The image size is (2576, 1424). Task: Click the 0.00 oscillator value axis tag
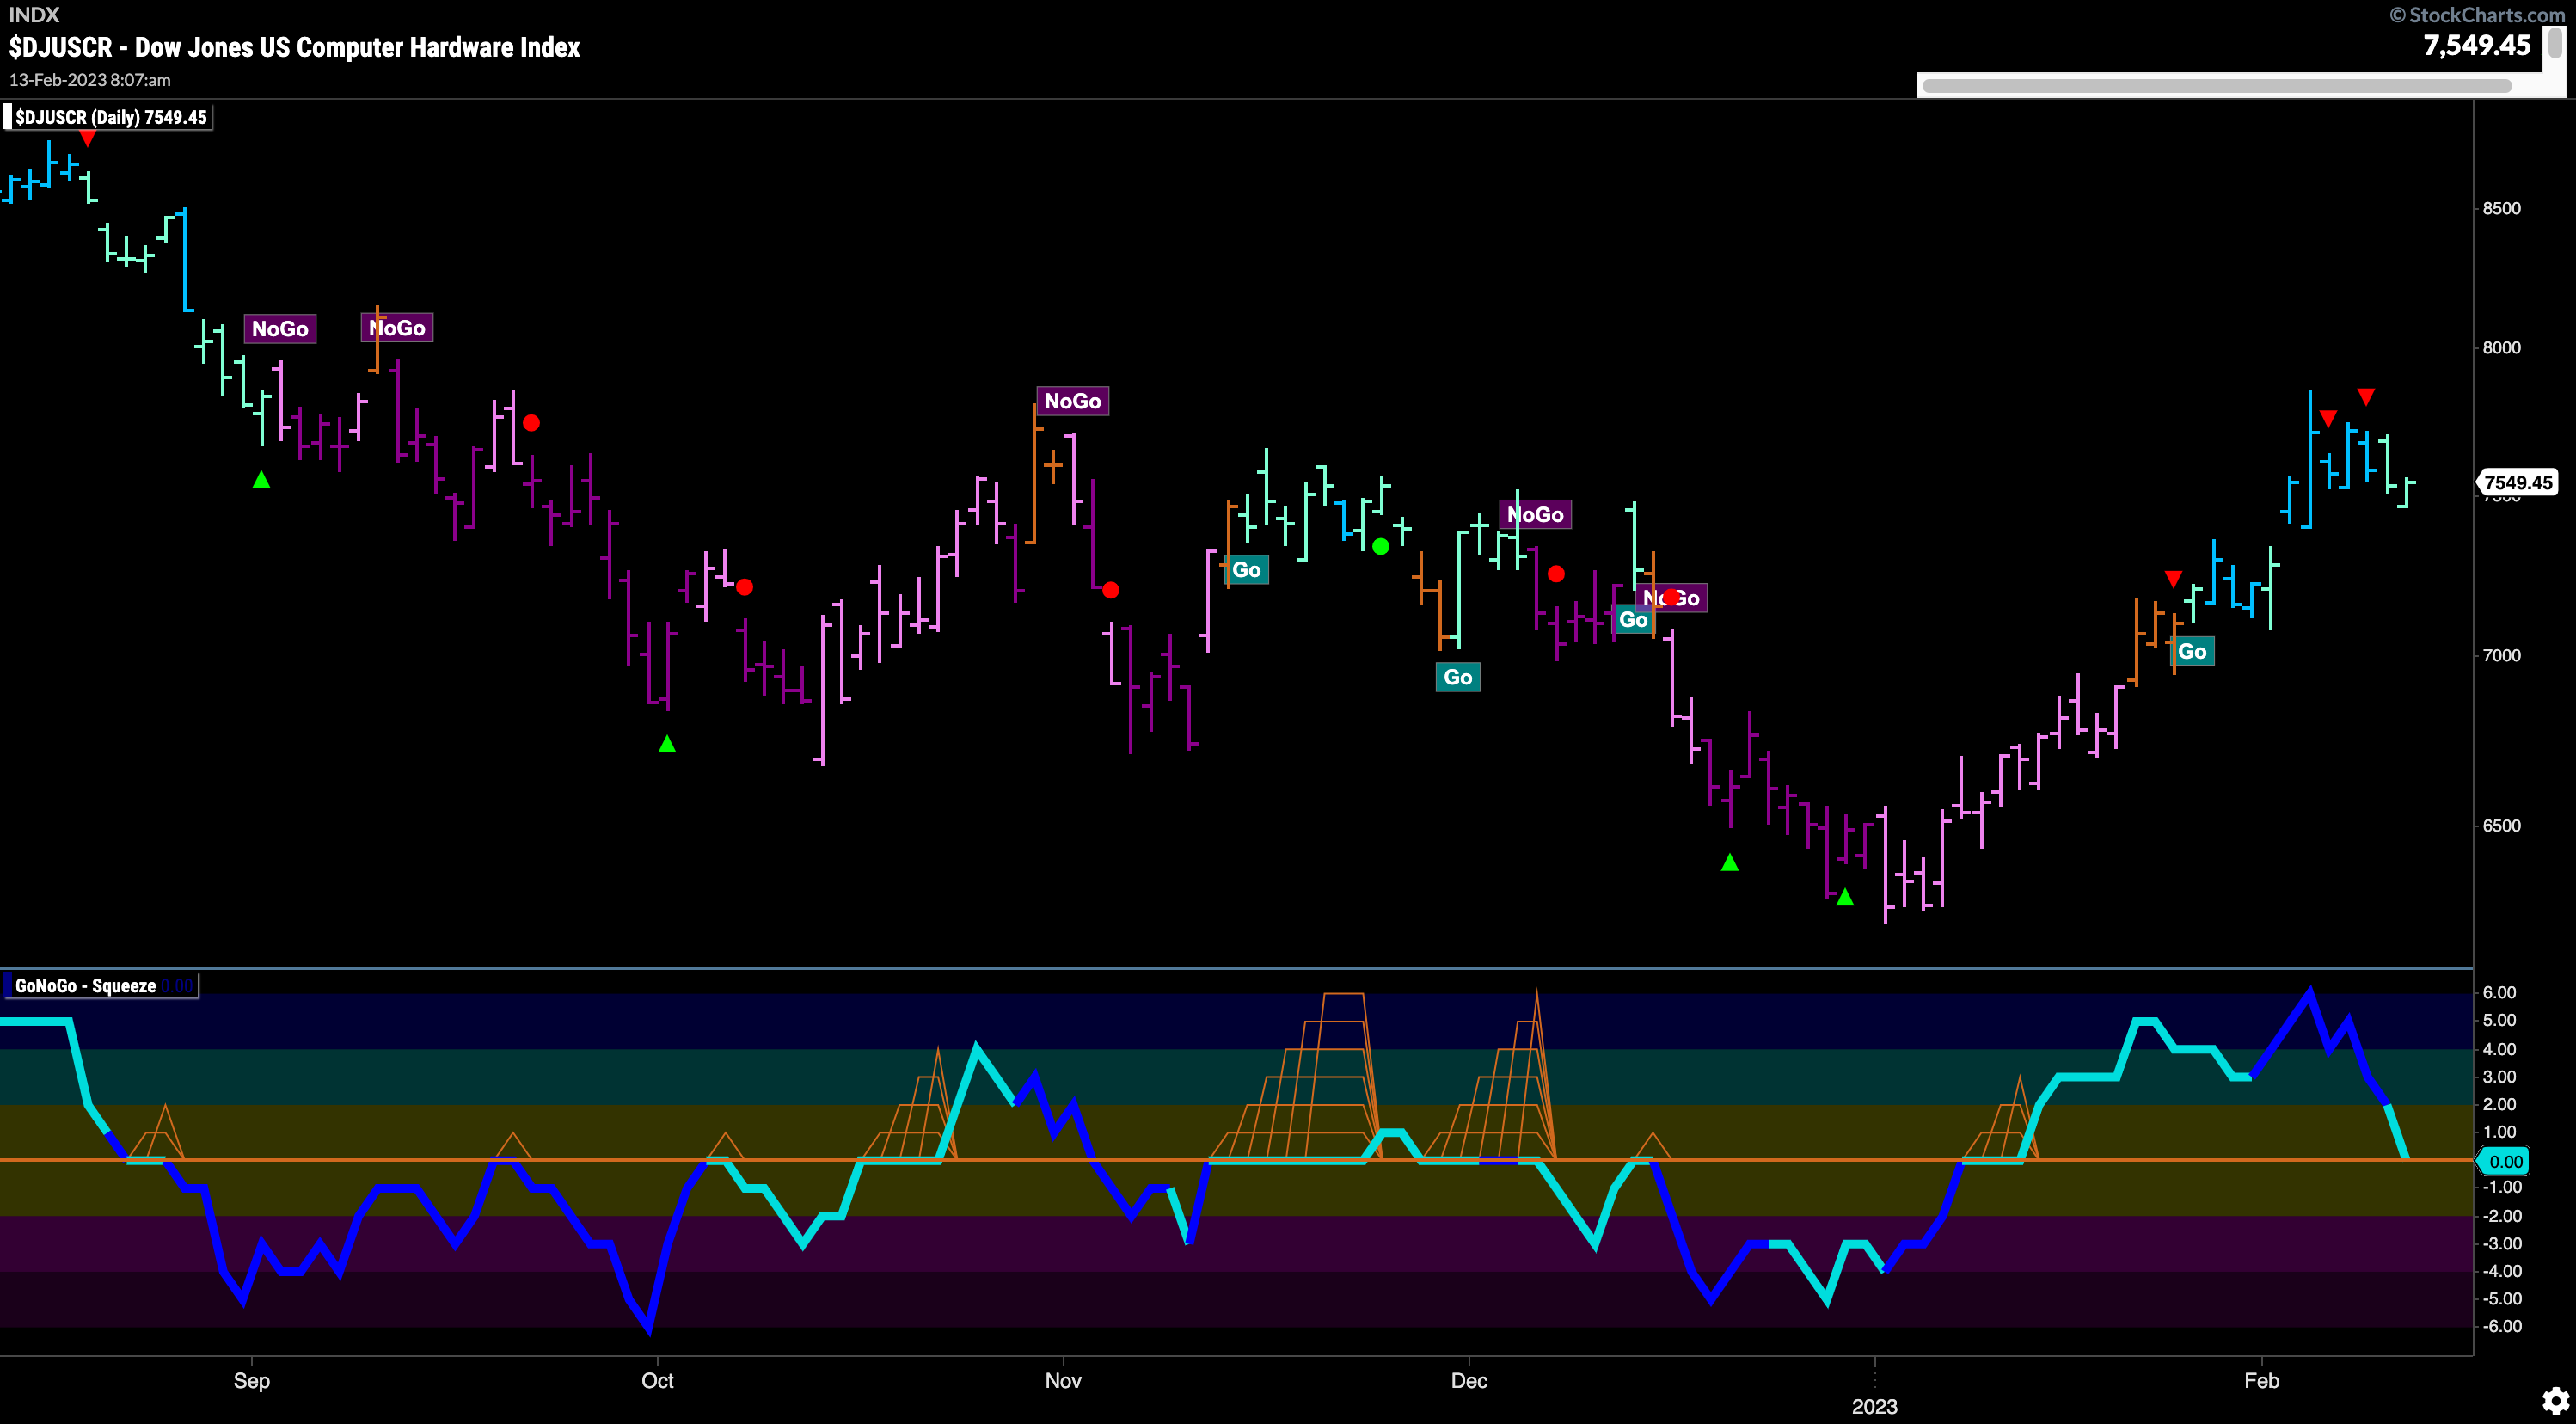tap(2504, 1161)
